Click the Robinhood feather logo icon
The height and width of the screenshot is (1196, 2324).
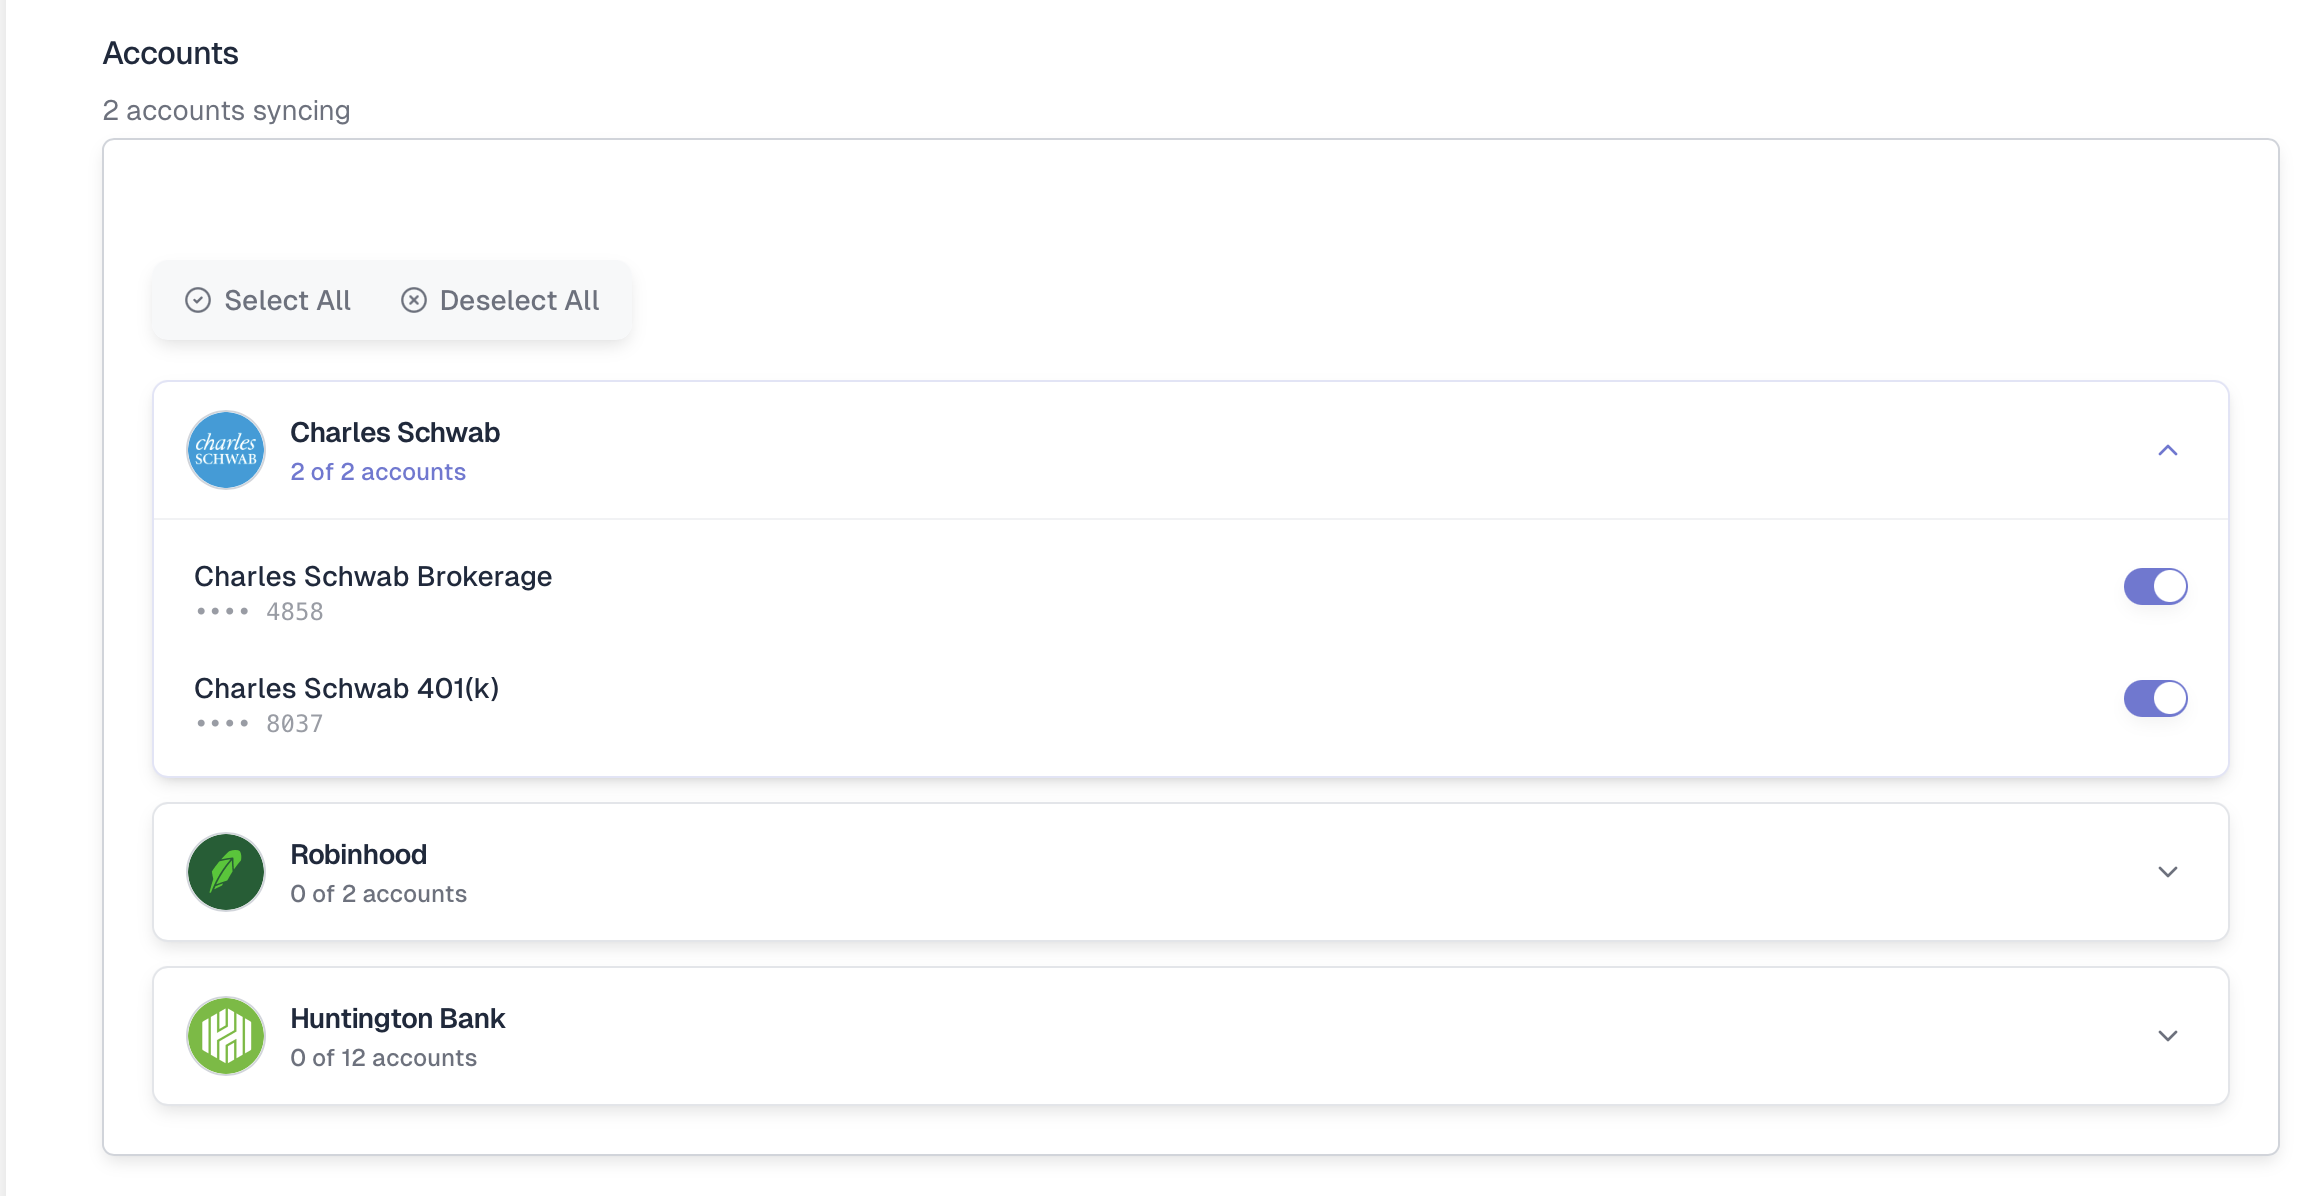click(x=226, y=871)
